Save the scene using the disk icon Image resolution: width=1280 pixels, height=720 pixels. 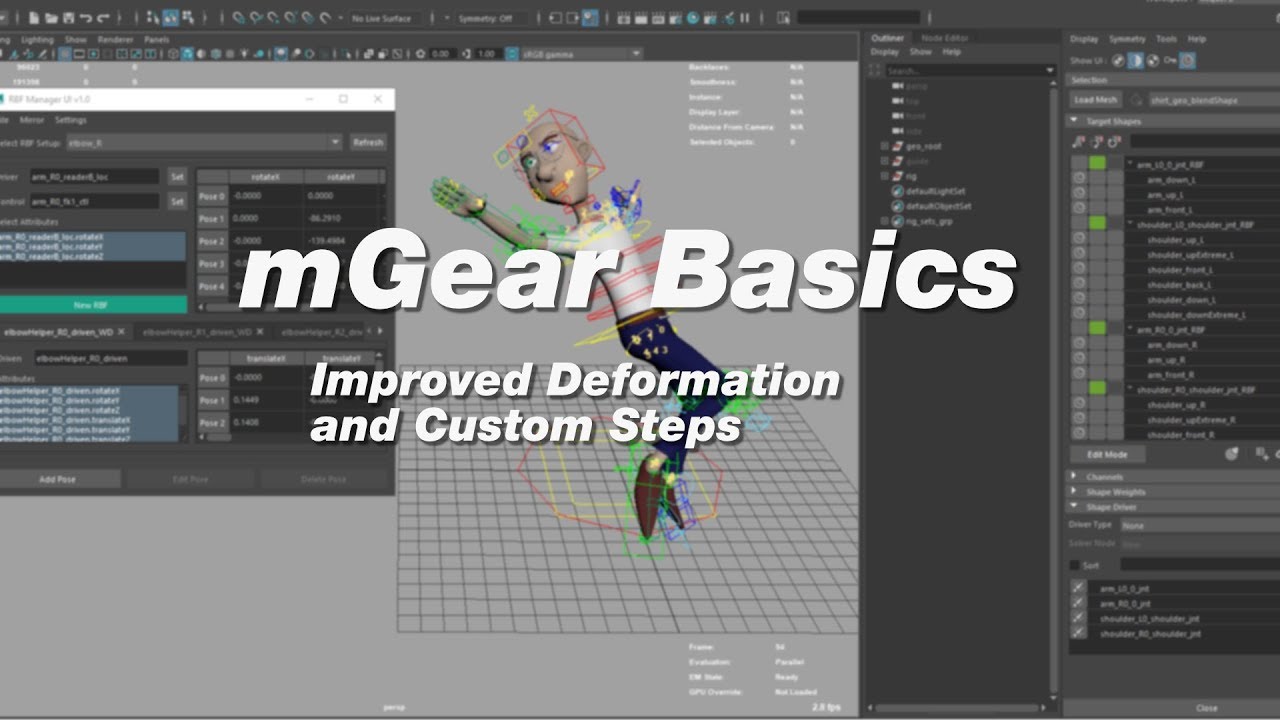click(x=68, y=18)
